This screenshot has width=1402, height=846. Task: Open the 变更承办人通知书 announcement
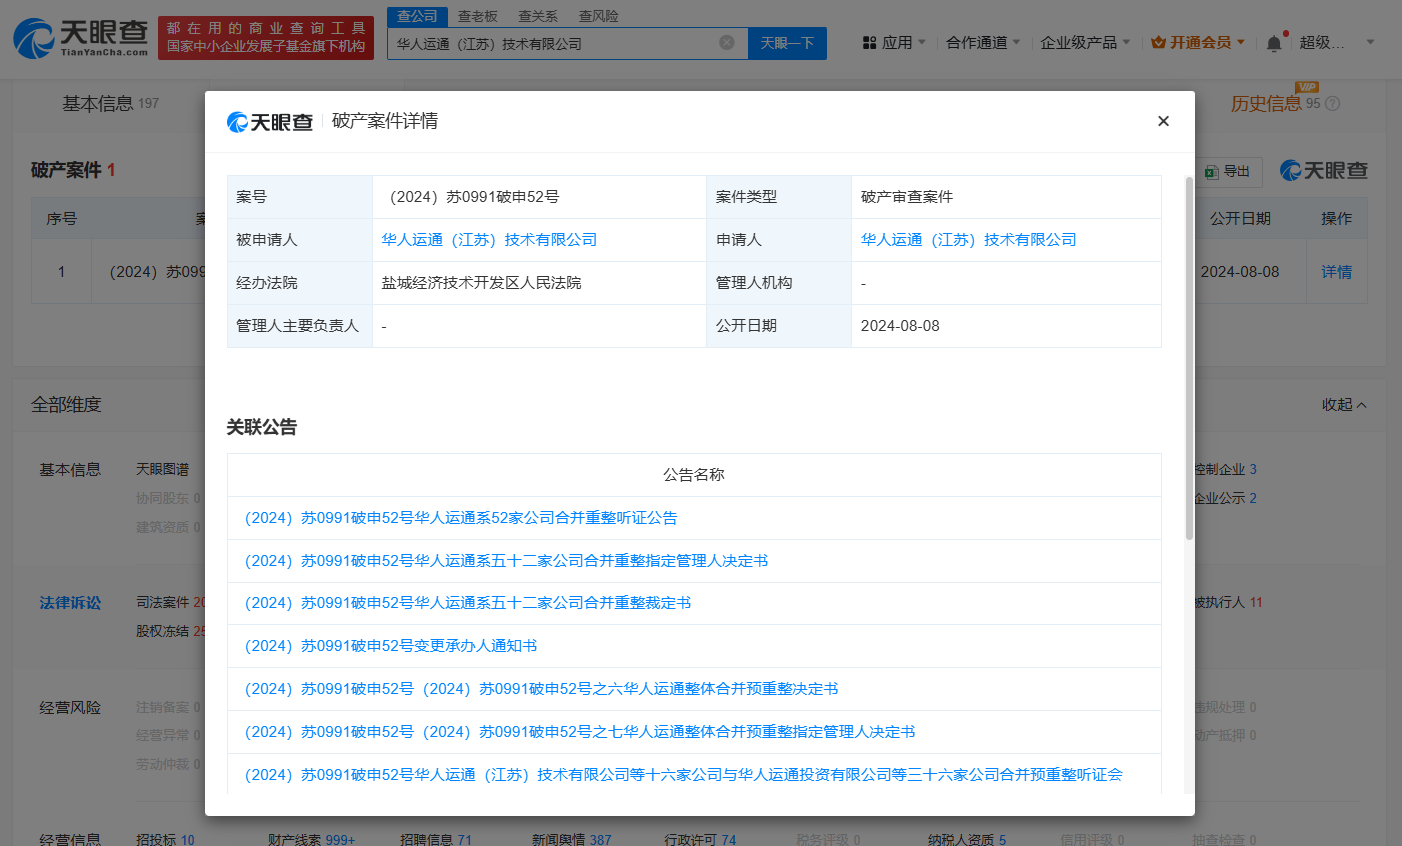pyautogui.click(x=391, y=646)
